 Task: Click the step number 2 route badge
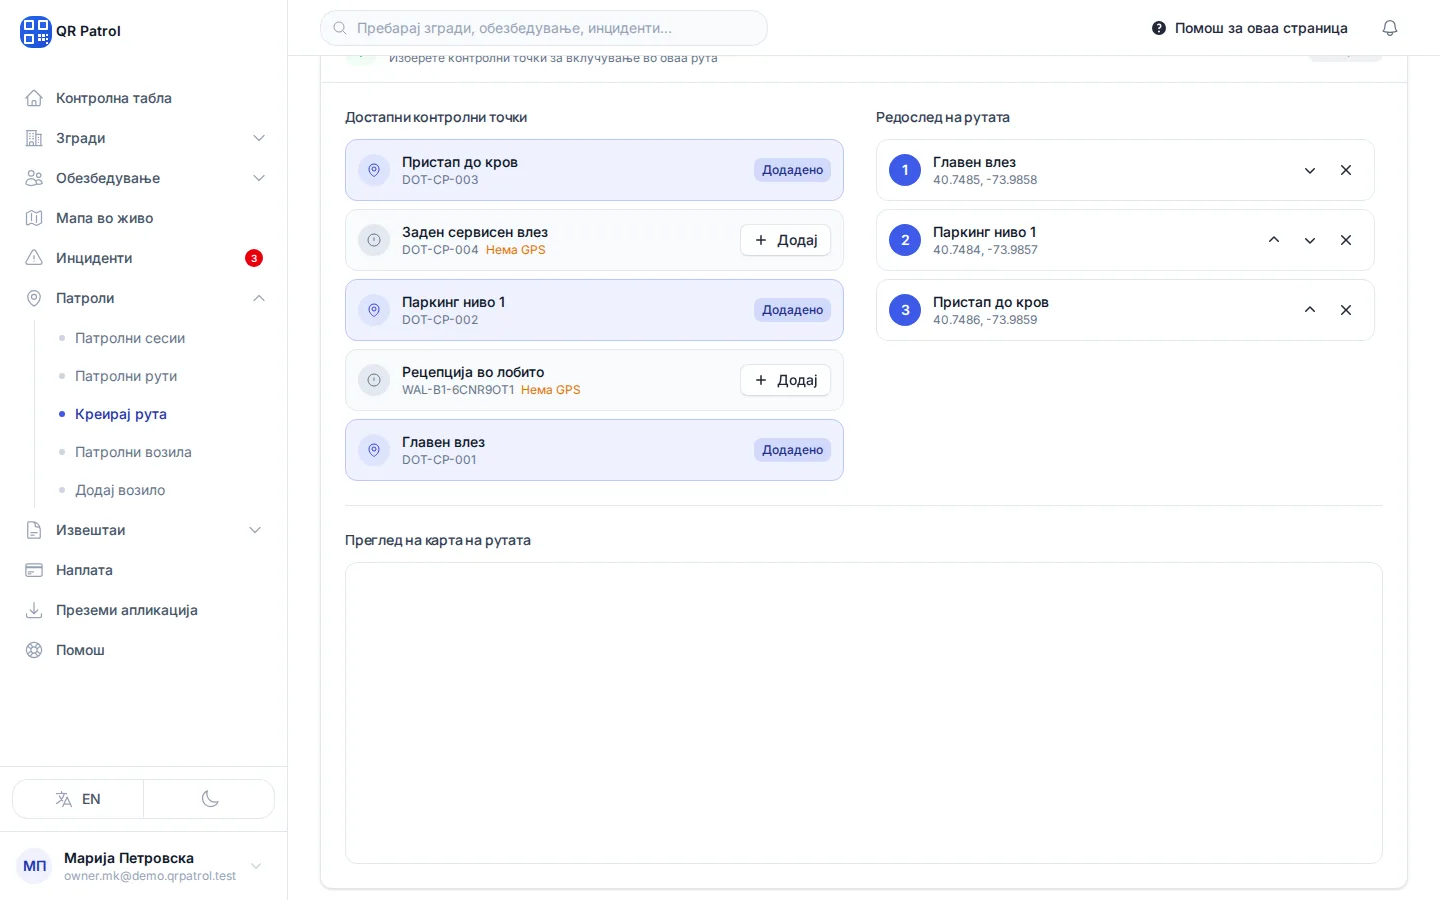coord(905,240)
